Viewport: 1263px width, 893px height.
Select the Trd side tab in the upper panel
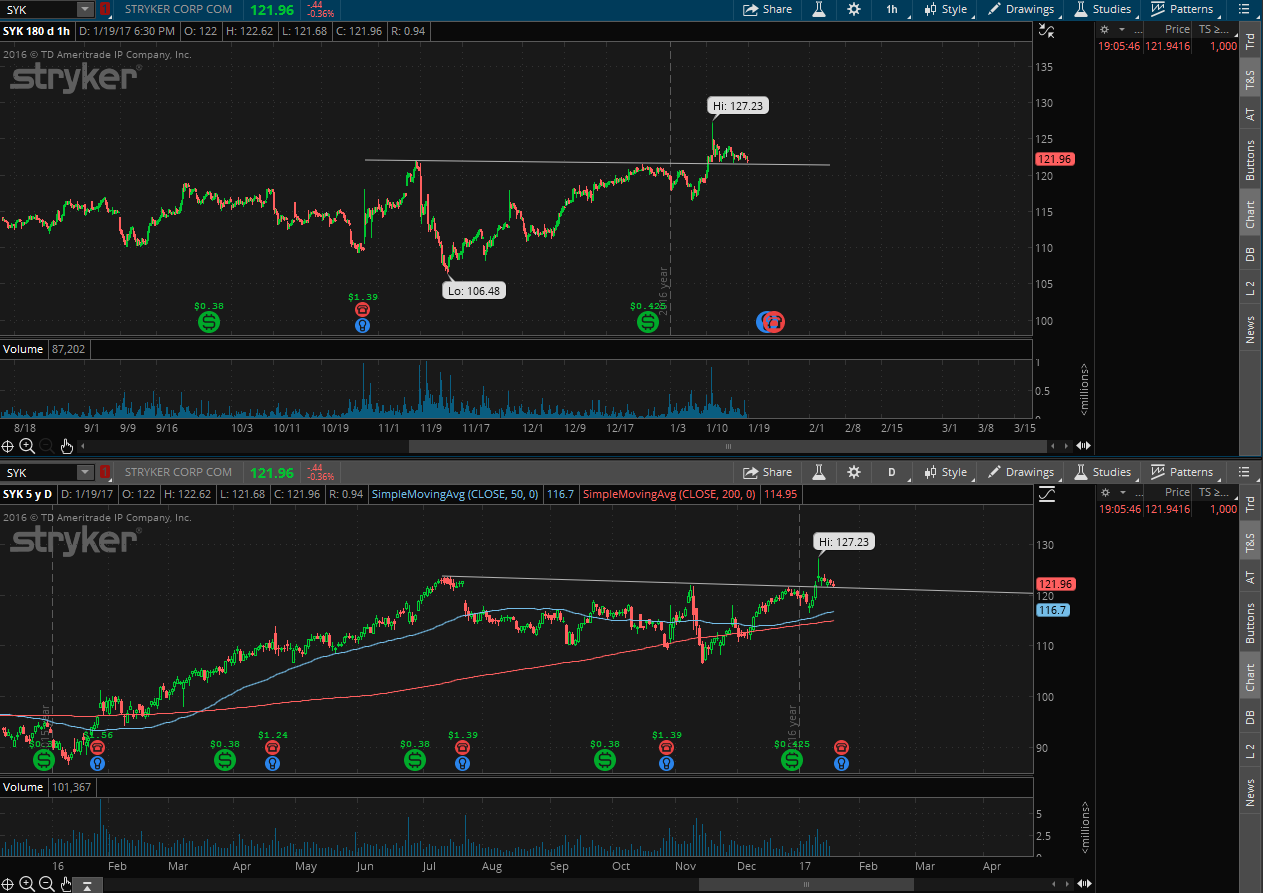pos(1249,41)
